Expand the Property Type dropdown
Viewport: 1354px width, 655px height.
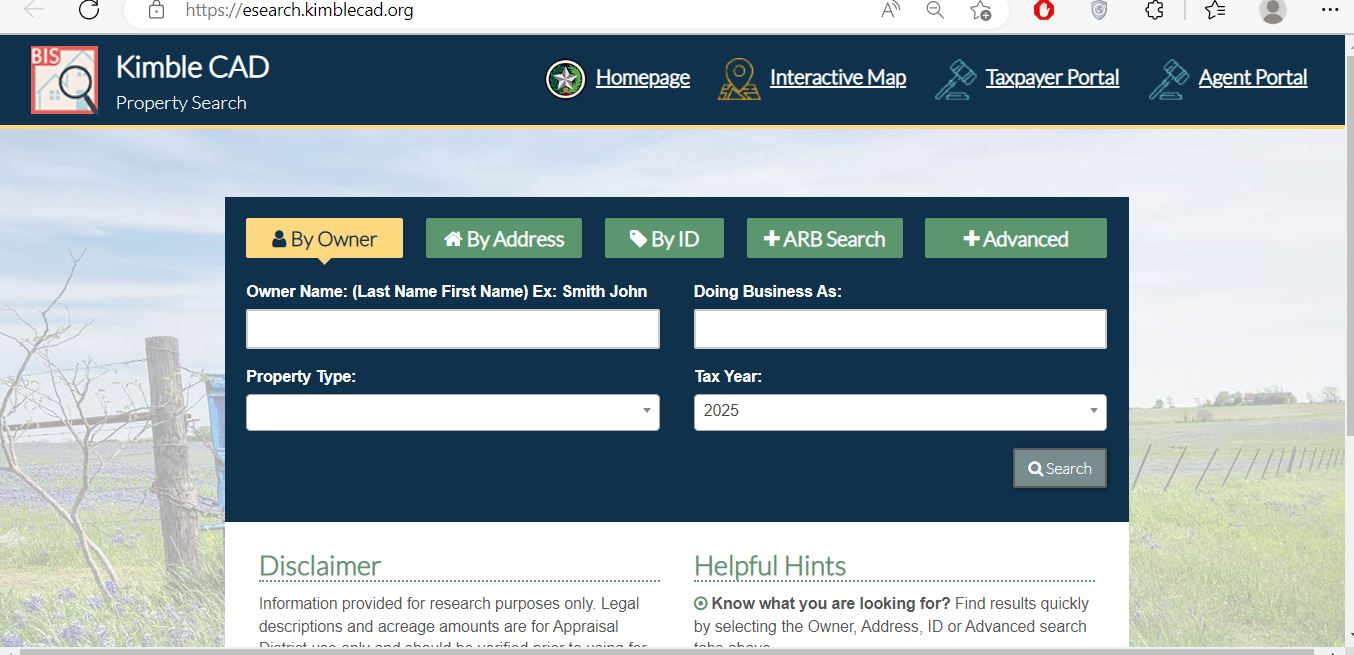452,412
